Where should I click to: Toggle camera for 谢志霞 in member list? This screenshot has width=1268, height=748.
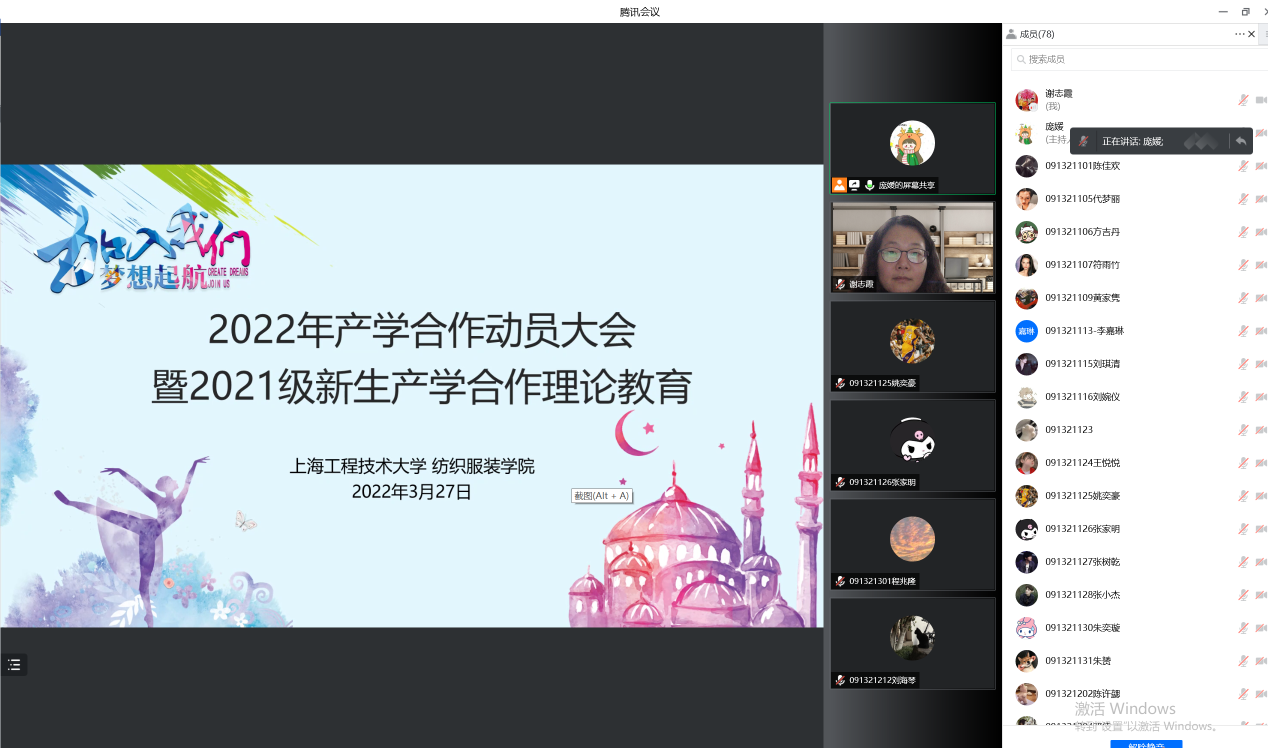(x=1261, y=100)
